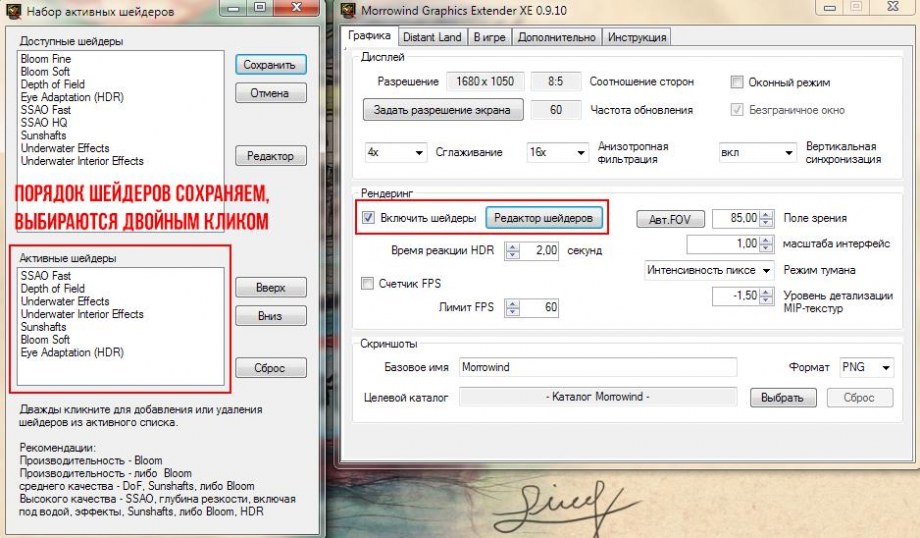Open the Дополнительно tab
Image resolution: width=920 pixels, height=538 pixels.
pos(556,37)
